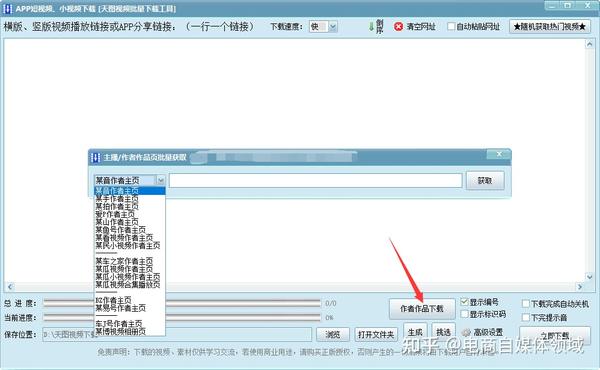Viewport: 600px width, 370px height.
Task: Uncheck the 显示编号 checkbox
Action: [465, 302]
